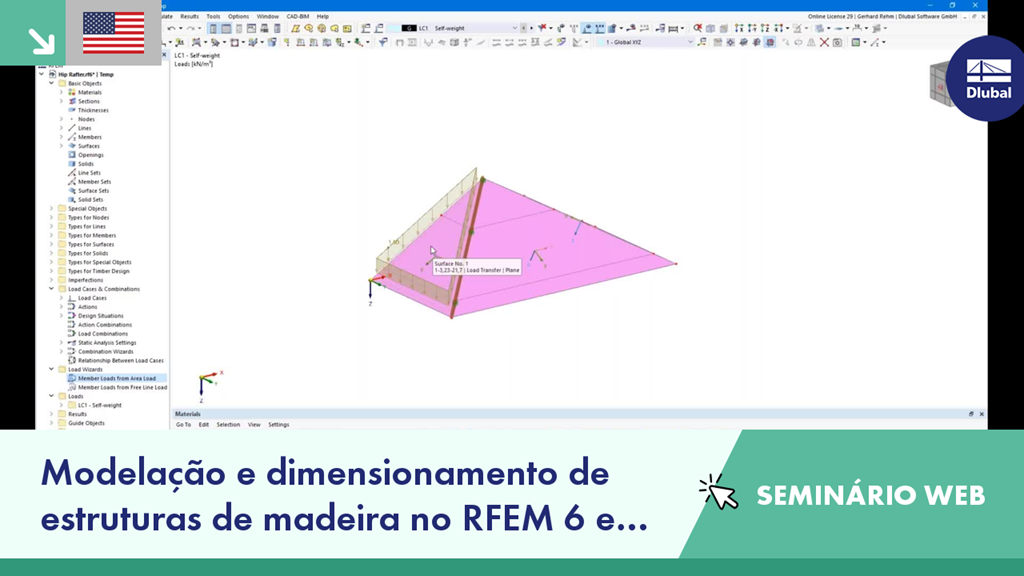
Task: Click Go To in the Materials panel
Action: click(x=181, y=424)
